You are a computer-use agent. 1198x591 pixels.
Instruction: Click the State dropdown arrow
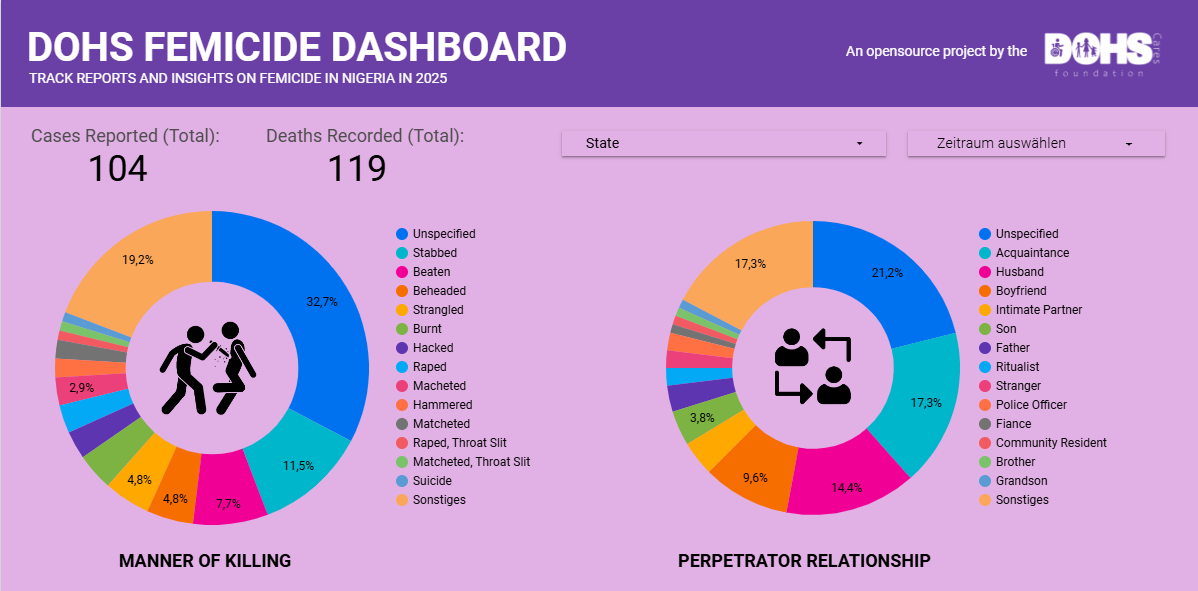(859, 144)
